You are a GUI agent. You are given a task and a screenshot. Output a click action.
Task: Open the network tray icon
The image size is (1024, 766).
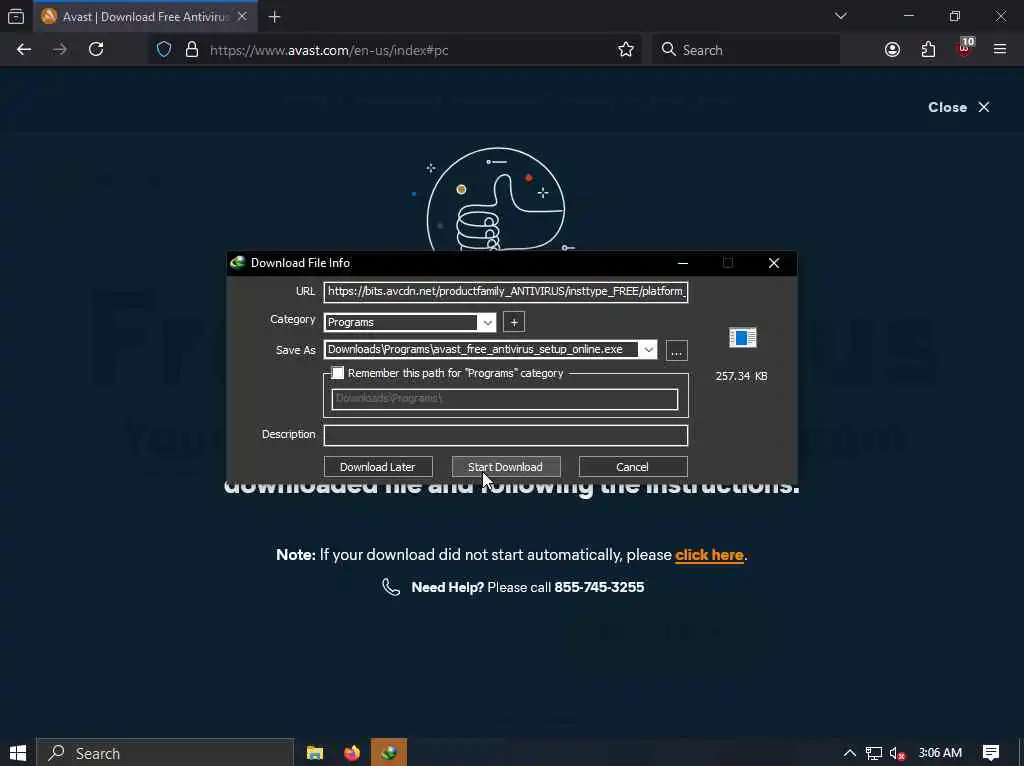[874, 754]
